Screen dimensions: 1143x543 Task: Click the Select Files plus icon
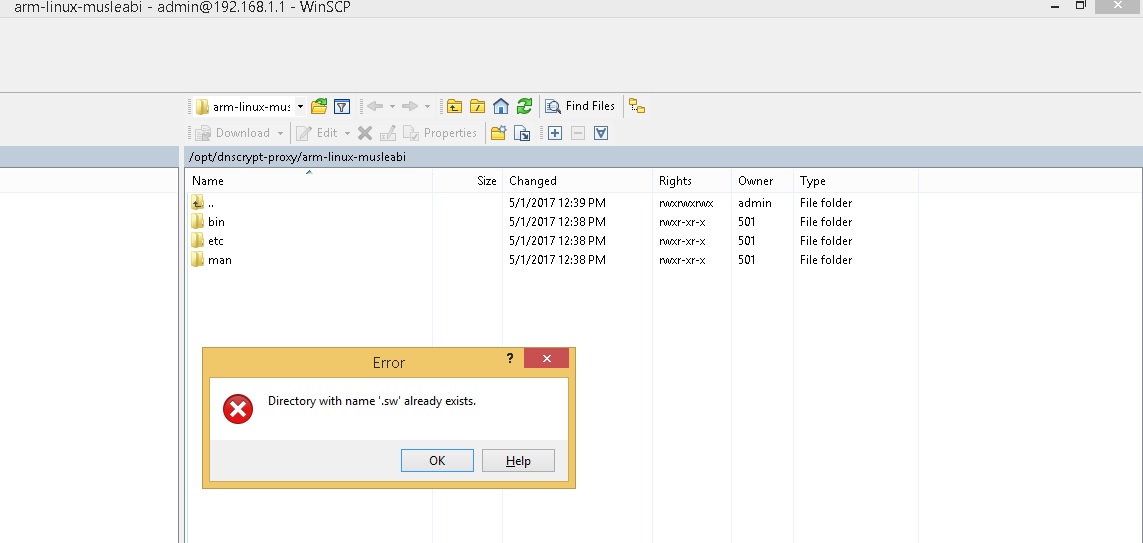(x=555, y=133)
